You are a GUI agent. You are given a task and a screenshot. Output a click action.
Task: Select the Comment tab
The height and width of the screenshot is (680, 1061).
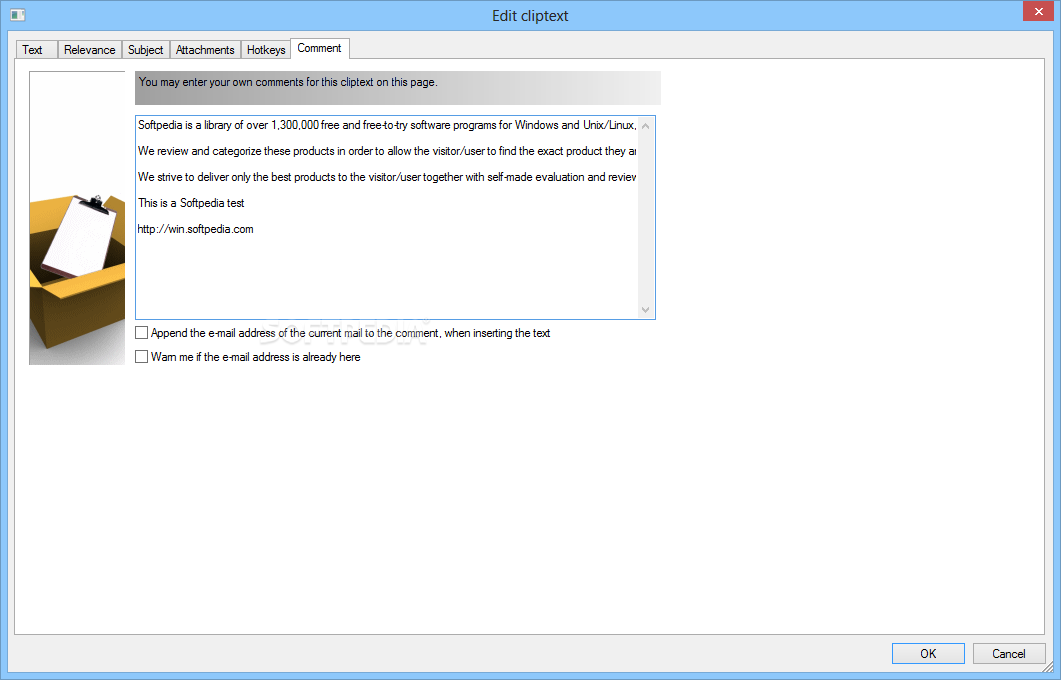tap(319, 48)
